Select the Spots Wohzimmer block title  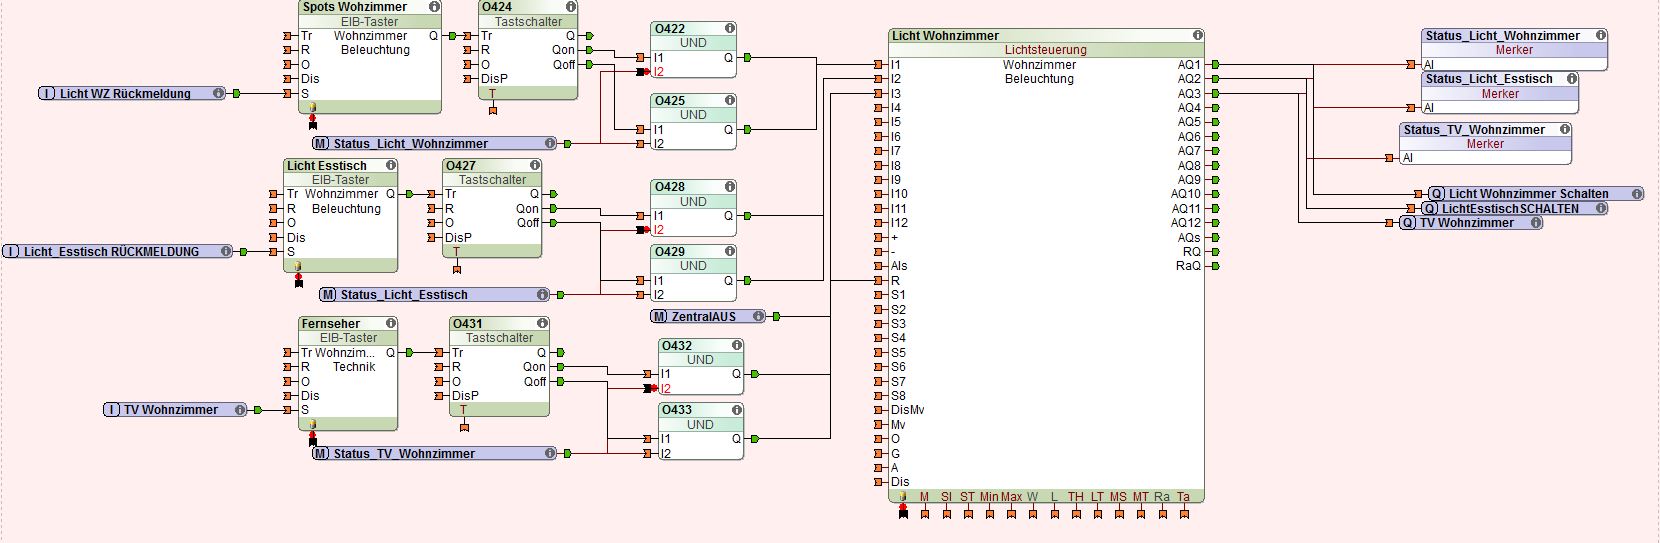point(355,7)
